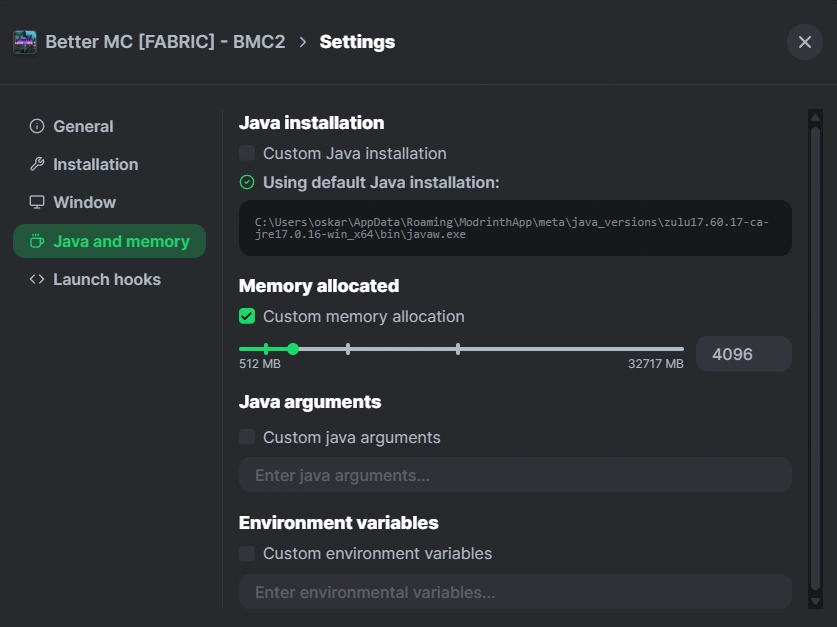Click the Installation wrench icon
837x627 pixels.
(37, 164)
